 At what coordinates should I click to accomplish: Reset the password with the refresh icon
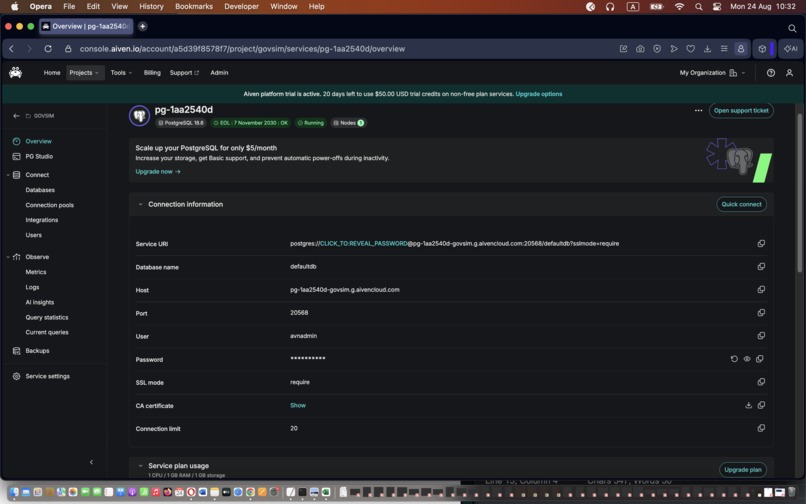point(734,359)
